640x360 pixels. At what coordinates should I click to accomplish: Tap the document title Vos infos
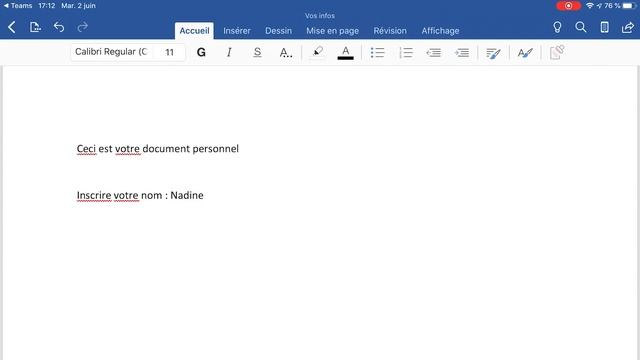pos(320,16)
